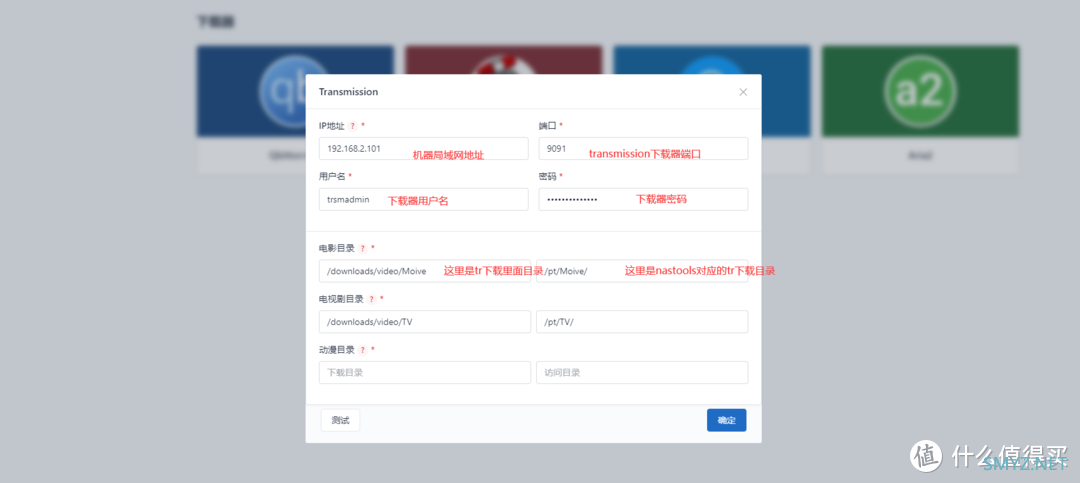This screenshot has height=483, width=1080.
Task: Focus the 用户名 field showing trsmadmin
Action: [424, 200]
